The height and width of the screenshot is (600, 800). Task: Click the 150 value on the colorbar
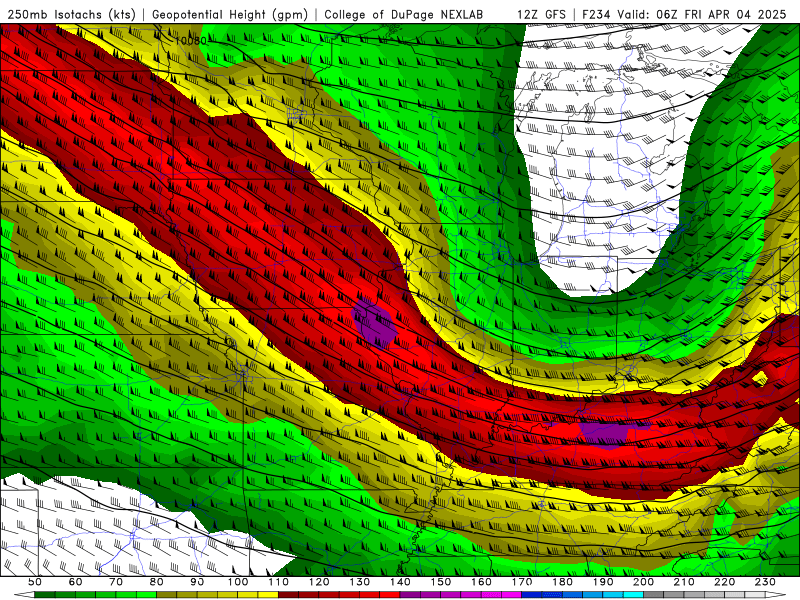[x=441, y=582]
